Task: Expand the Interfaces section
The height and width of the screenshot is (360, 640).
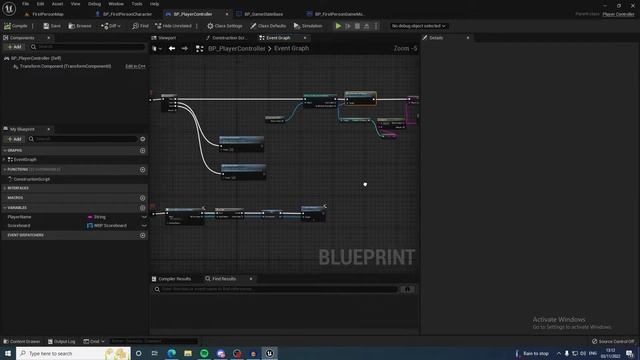Action: [x=5, y=188]
